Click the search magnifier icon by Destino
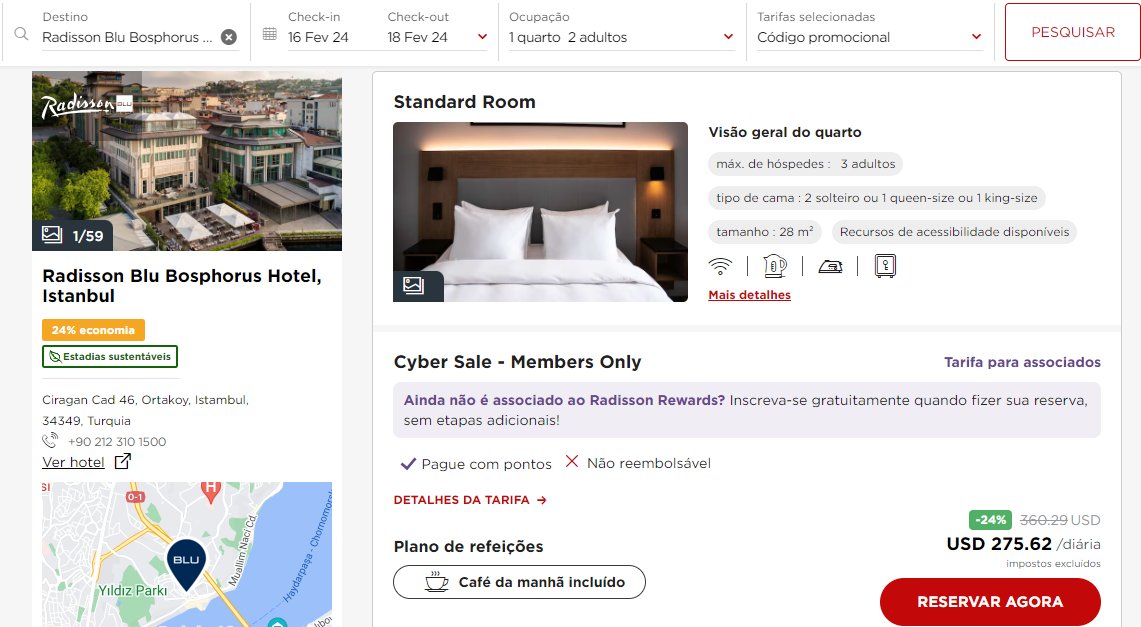Screen dimensions: 1141x627 point(22,34)
